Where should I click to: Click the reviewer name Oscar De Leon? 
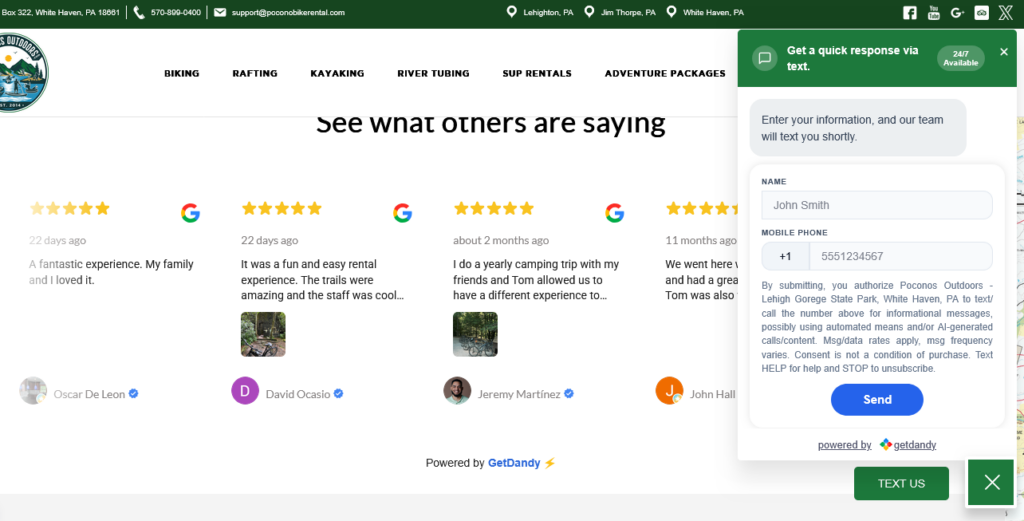(89, 394)
